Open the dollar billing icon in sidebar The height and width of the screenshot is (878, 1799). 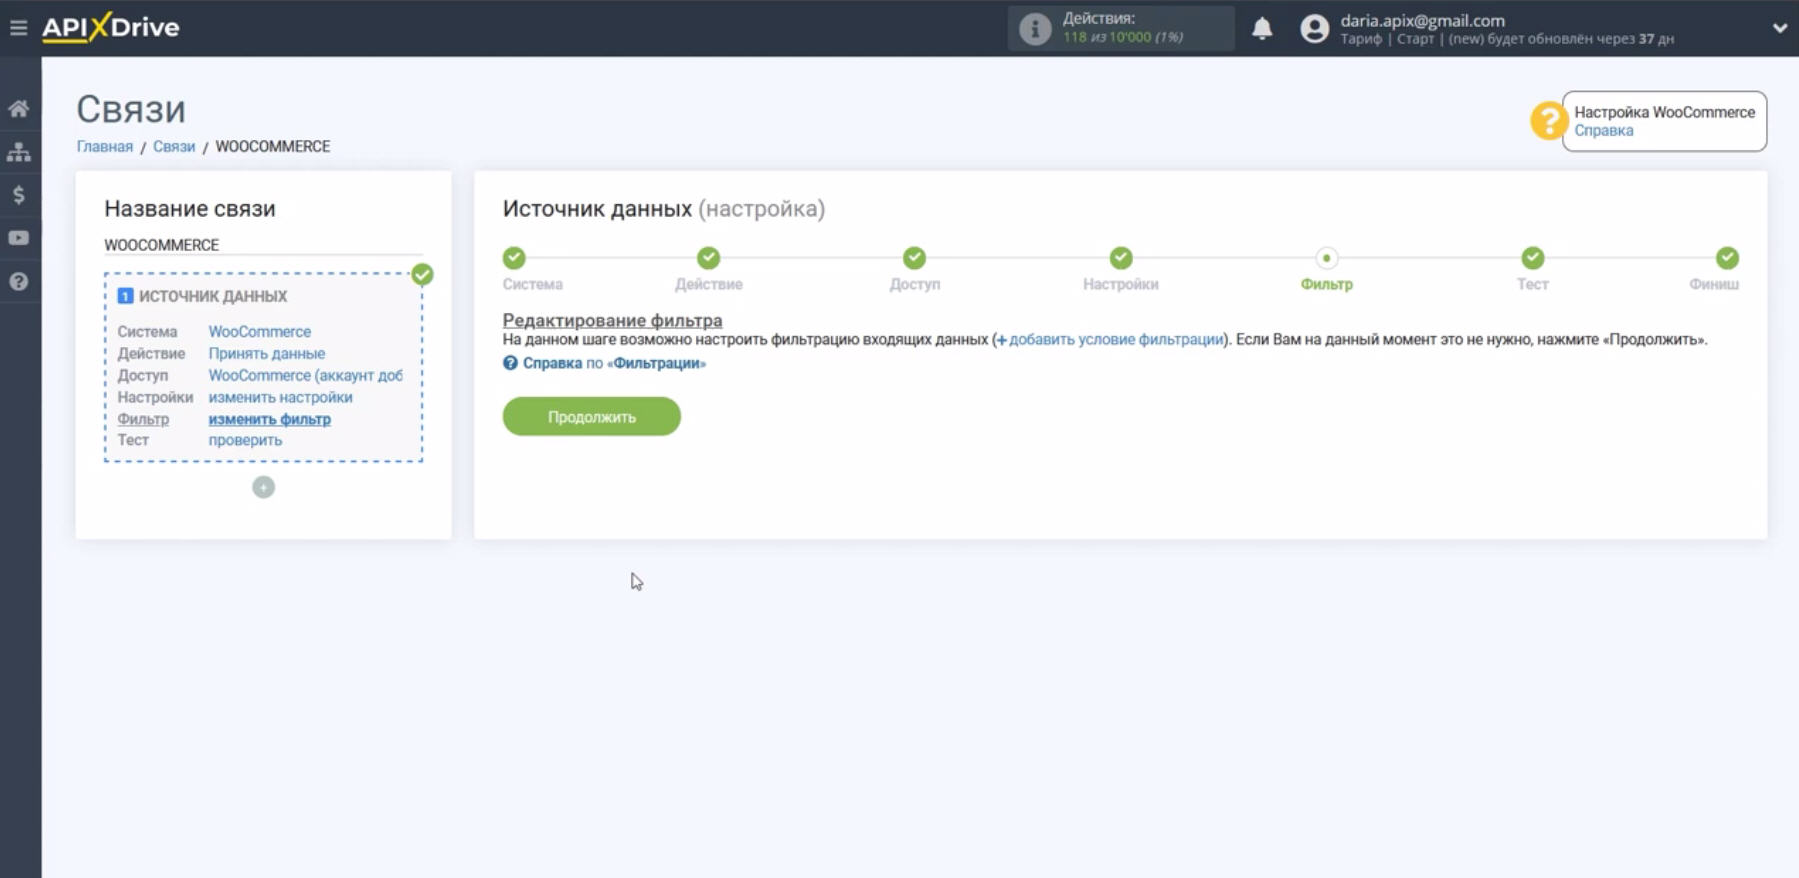pos(19,195)
